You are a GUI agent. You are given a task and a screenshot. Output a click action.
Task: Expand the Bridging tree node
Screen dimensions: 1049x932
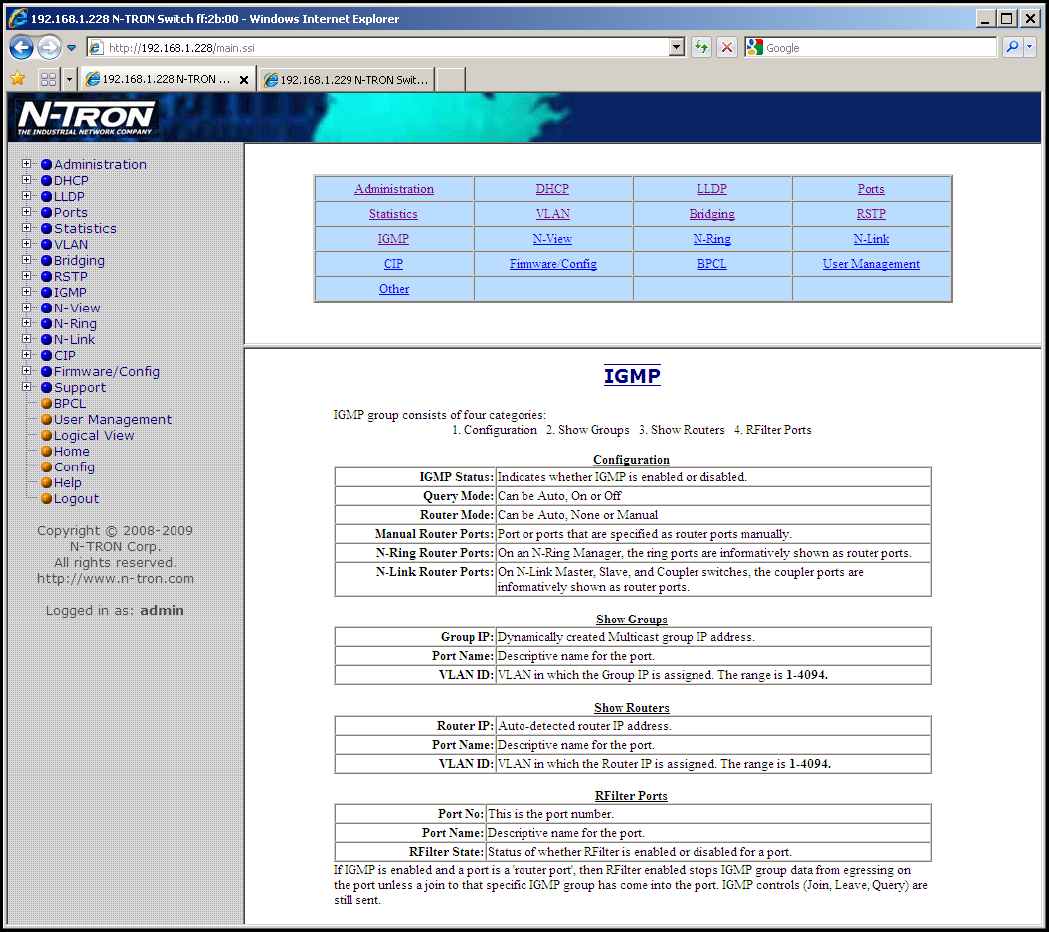click(x=26, y=260)
